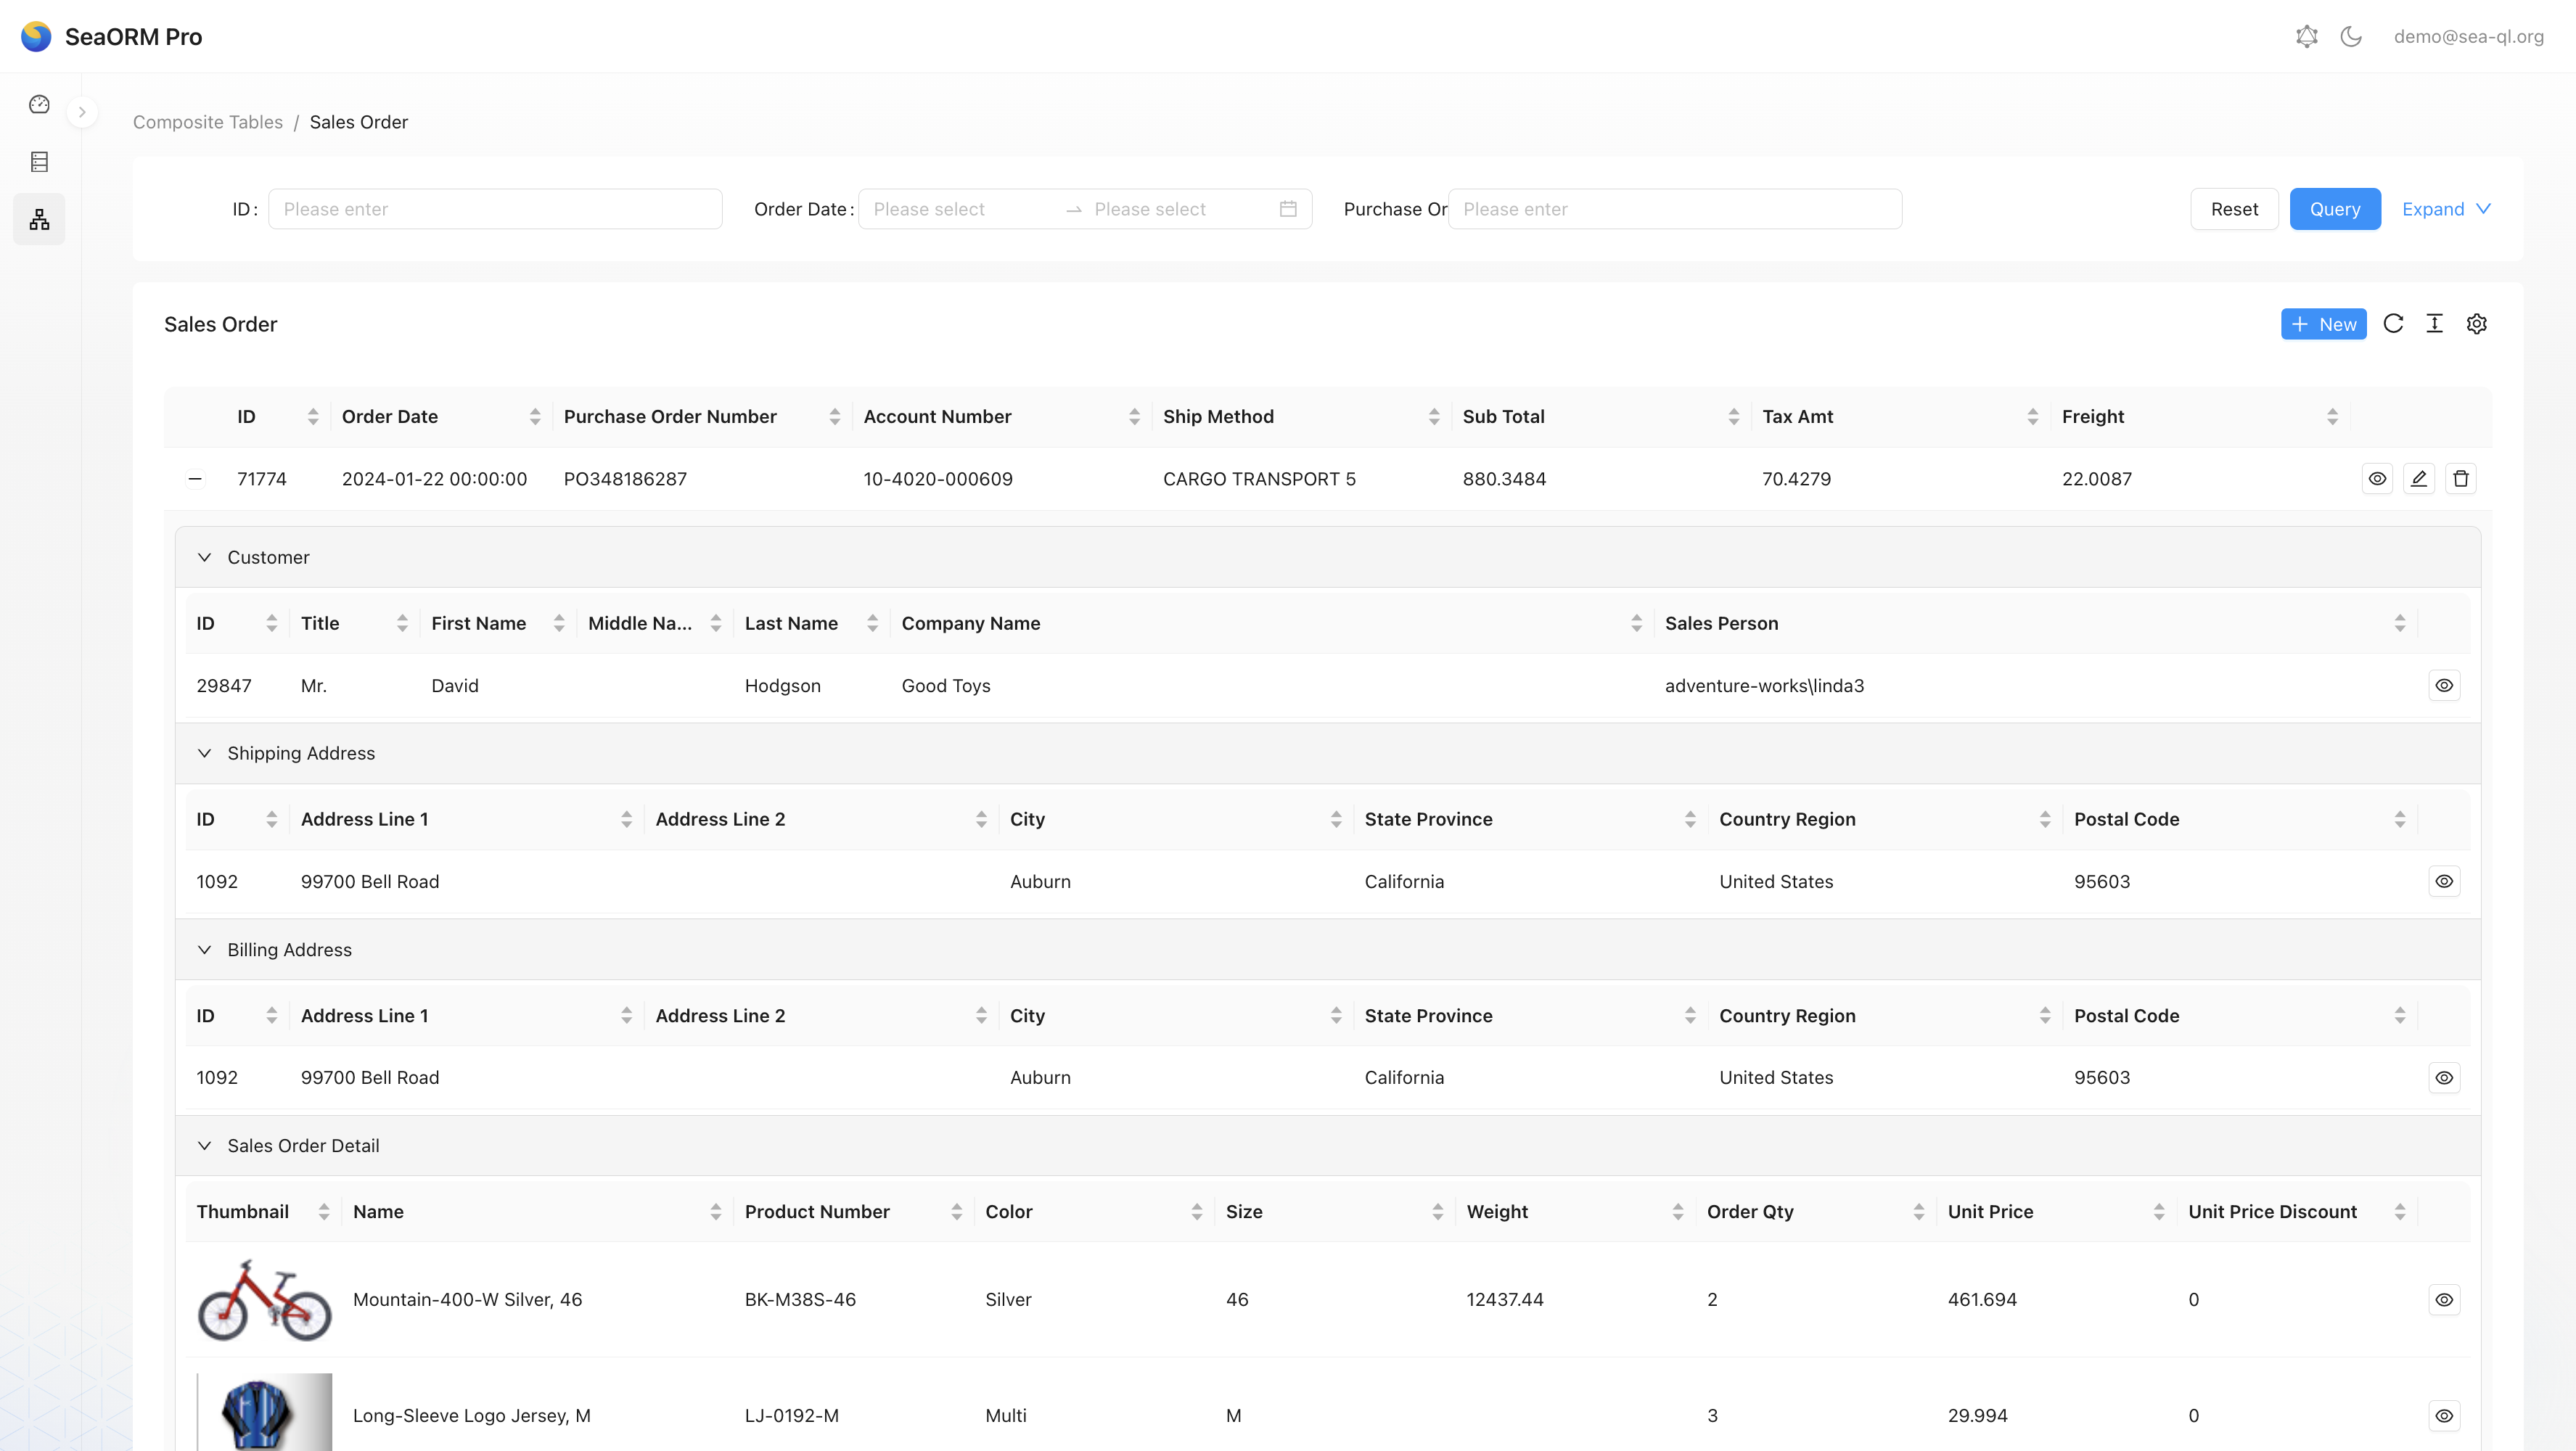Viewport: 2576px width, 1451px height.
Task: Go to Composite Tables breadcrumb
Action: pos(208,122)
